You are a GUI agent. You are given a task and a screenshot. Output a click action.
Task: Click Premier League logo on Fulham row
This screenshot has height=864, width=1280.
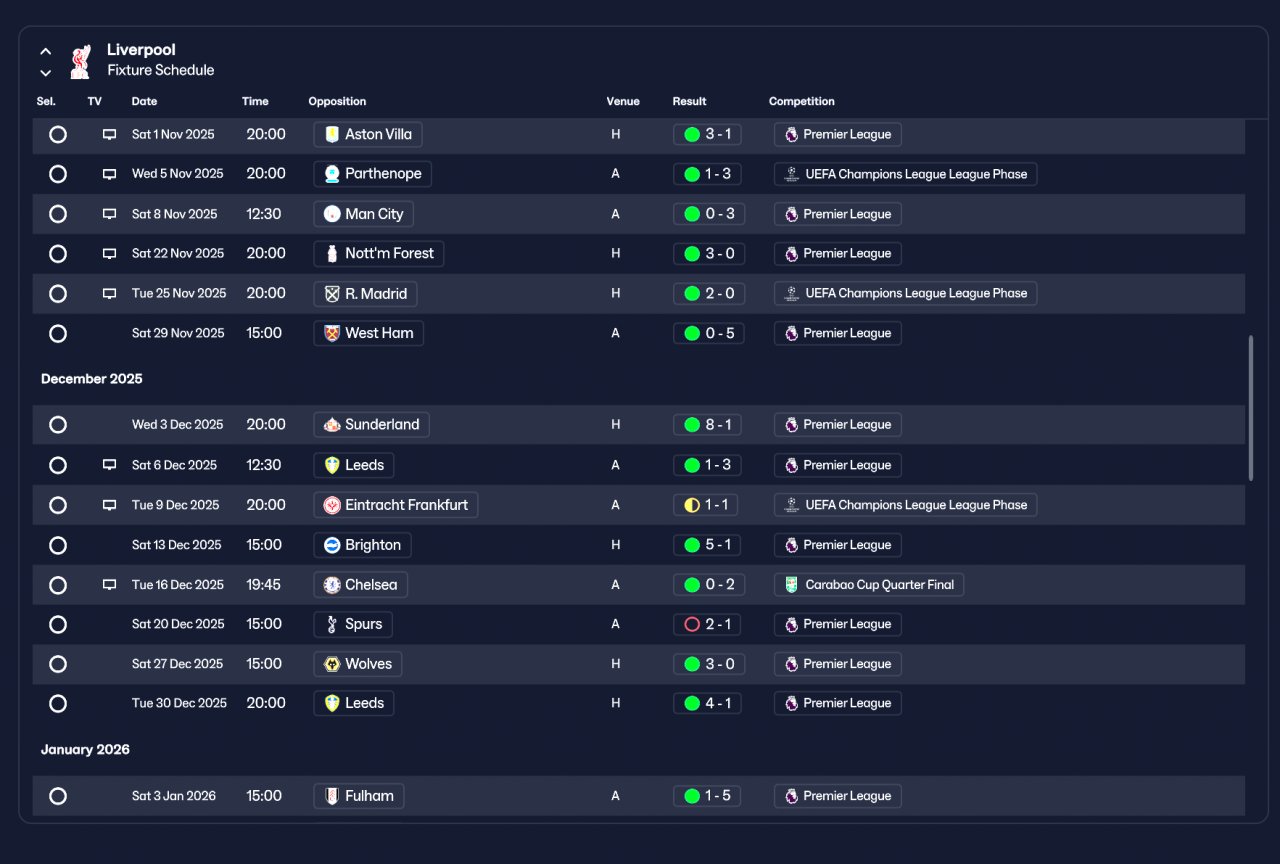point(791,796)
